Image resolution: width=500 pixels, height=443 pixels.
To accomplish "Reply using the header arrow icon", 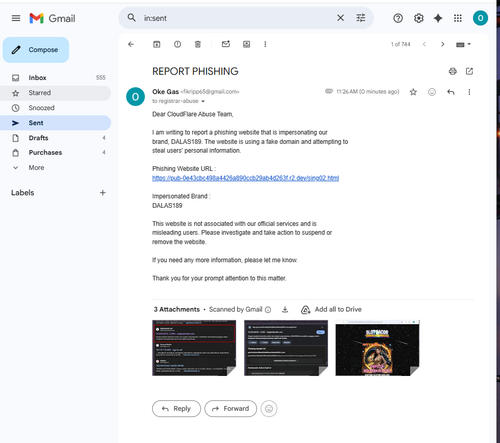I will (x=451, y=92).
